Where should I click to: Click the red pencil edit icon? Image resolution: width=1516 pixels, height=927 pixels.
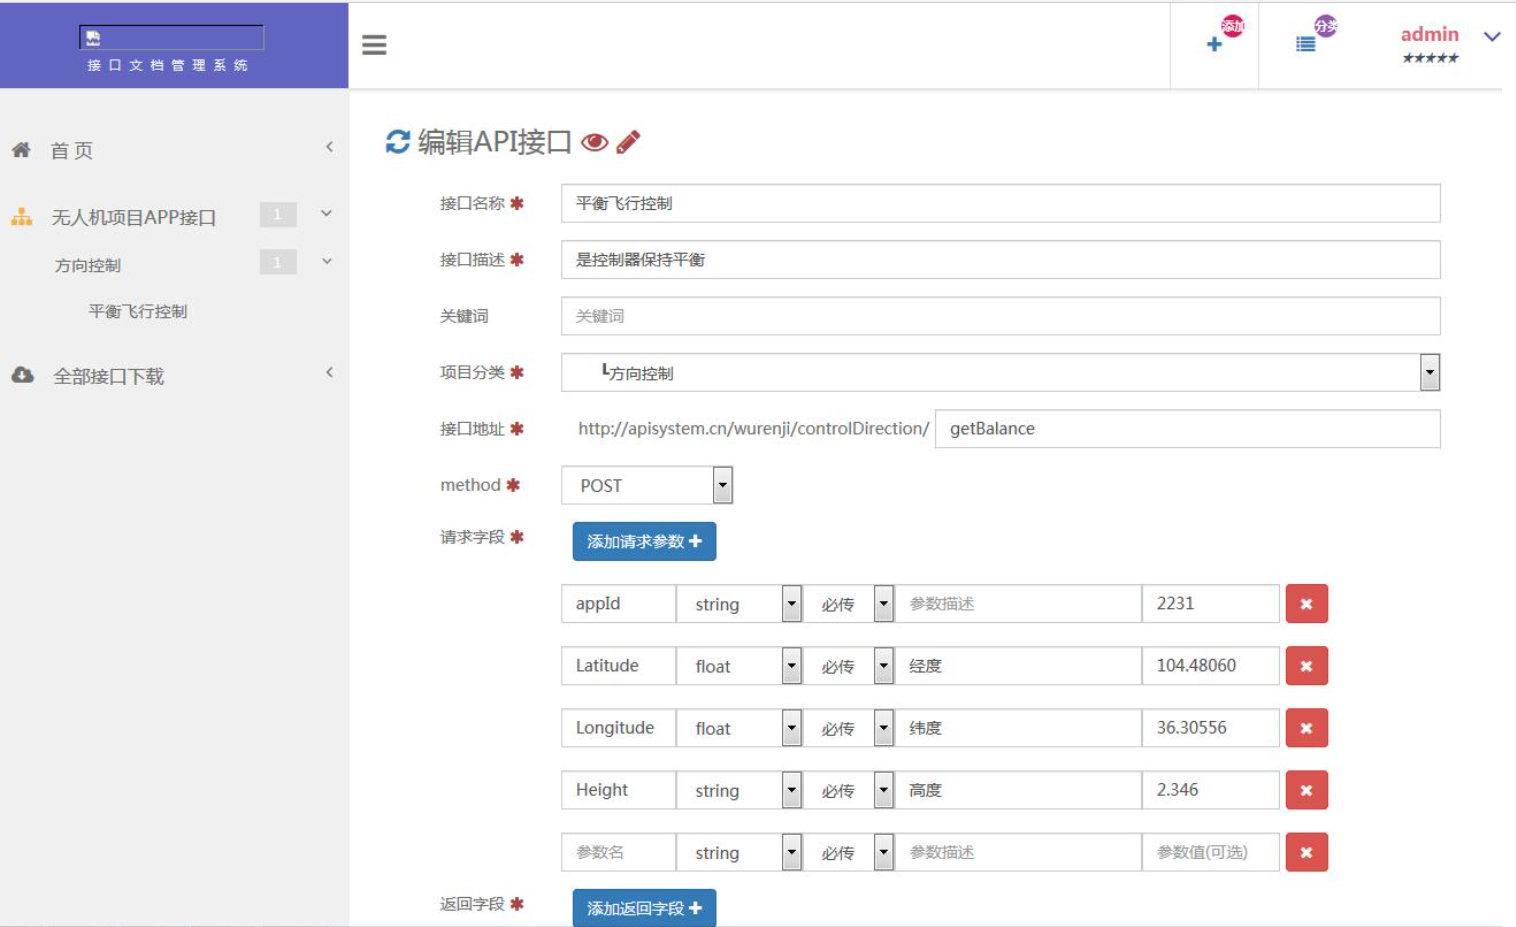(628, 142)
